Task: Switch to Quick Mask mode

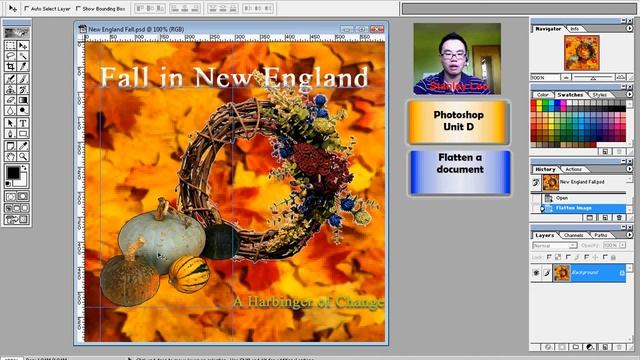Action: tap(23, 196)
